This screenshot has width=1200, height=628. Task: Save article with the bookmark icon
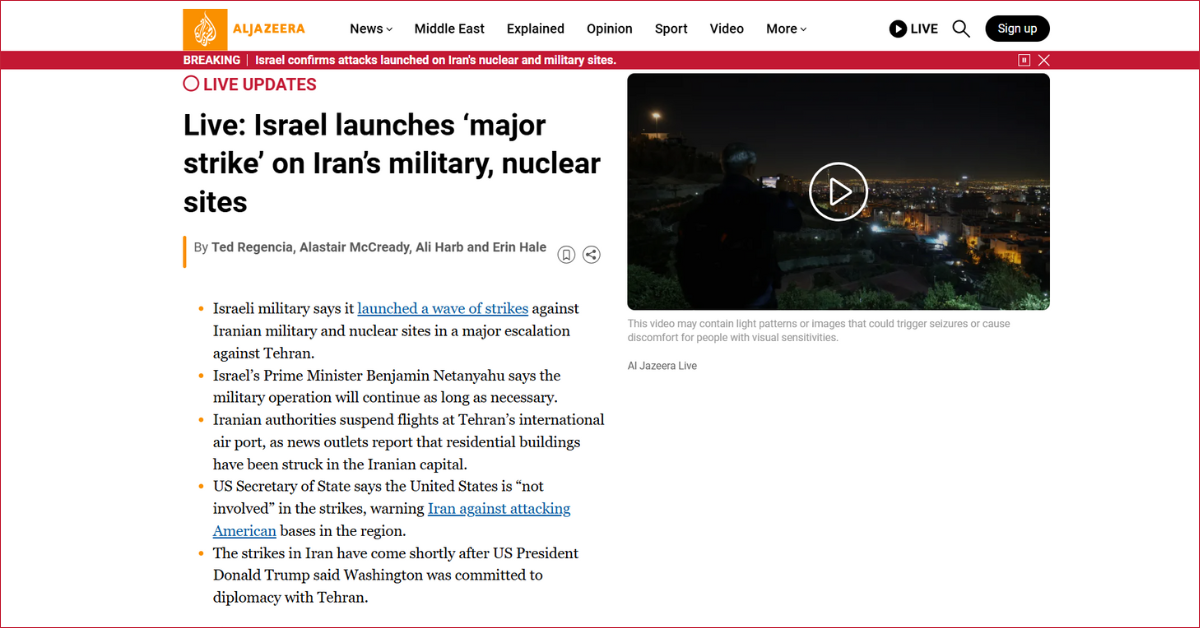566,255
